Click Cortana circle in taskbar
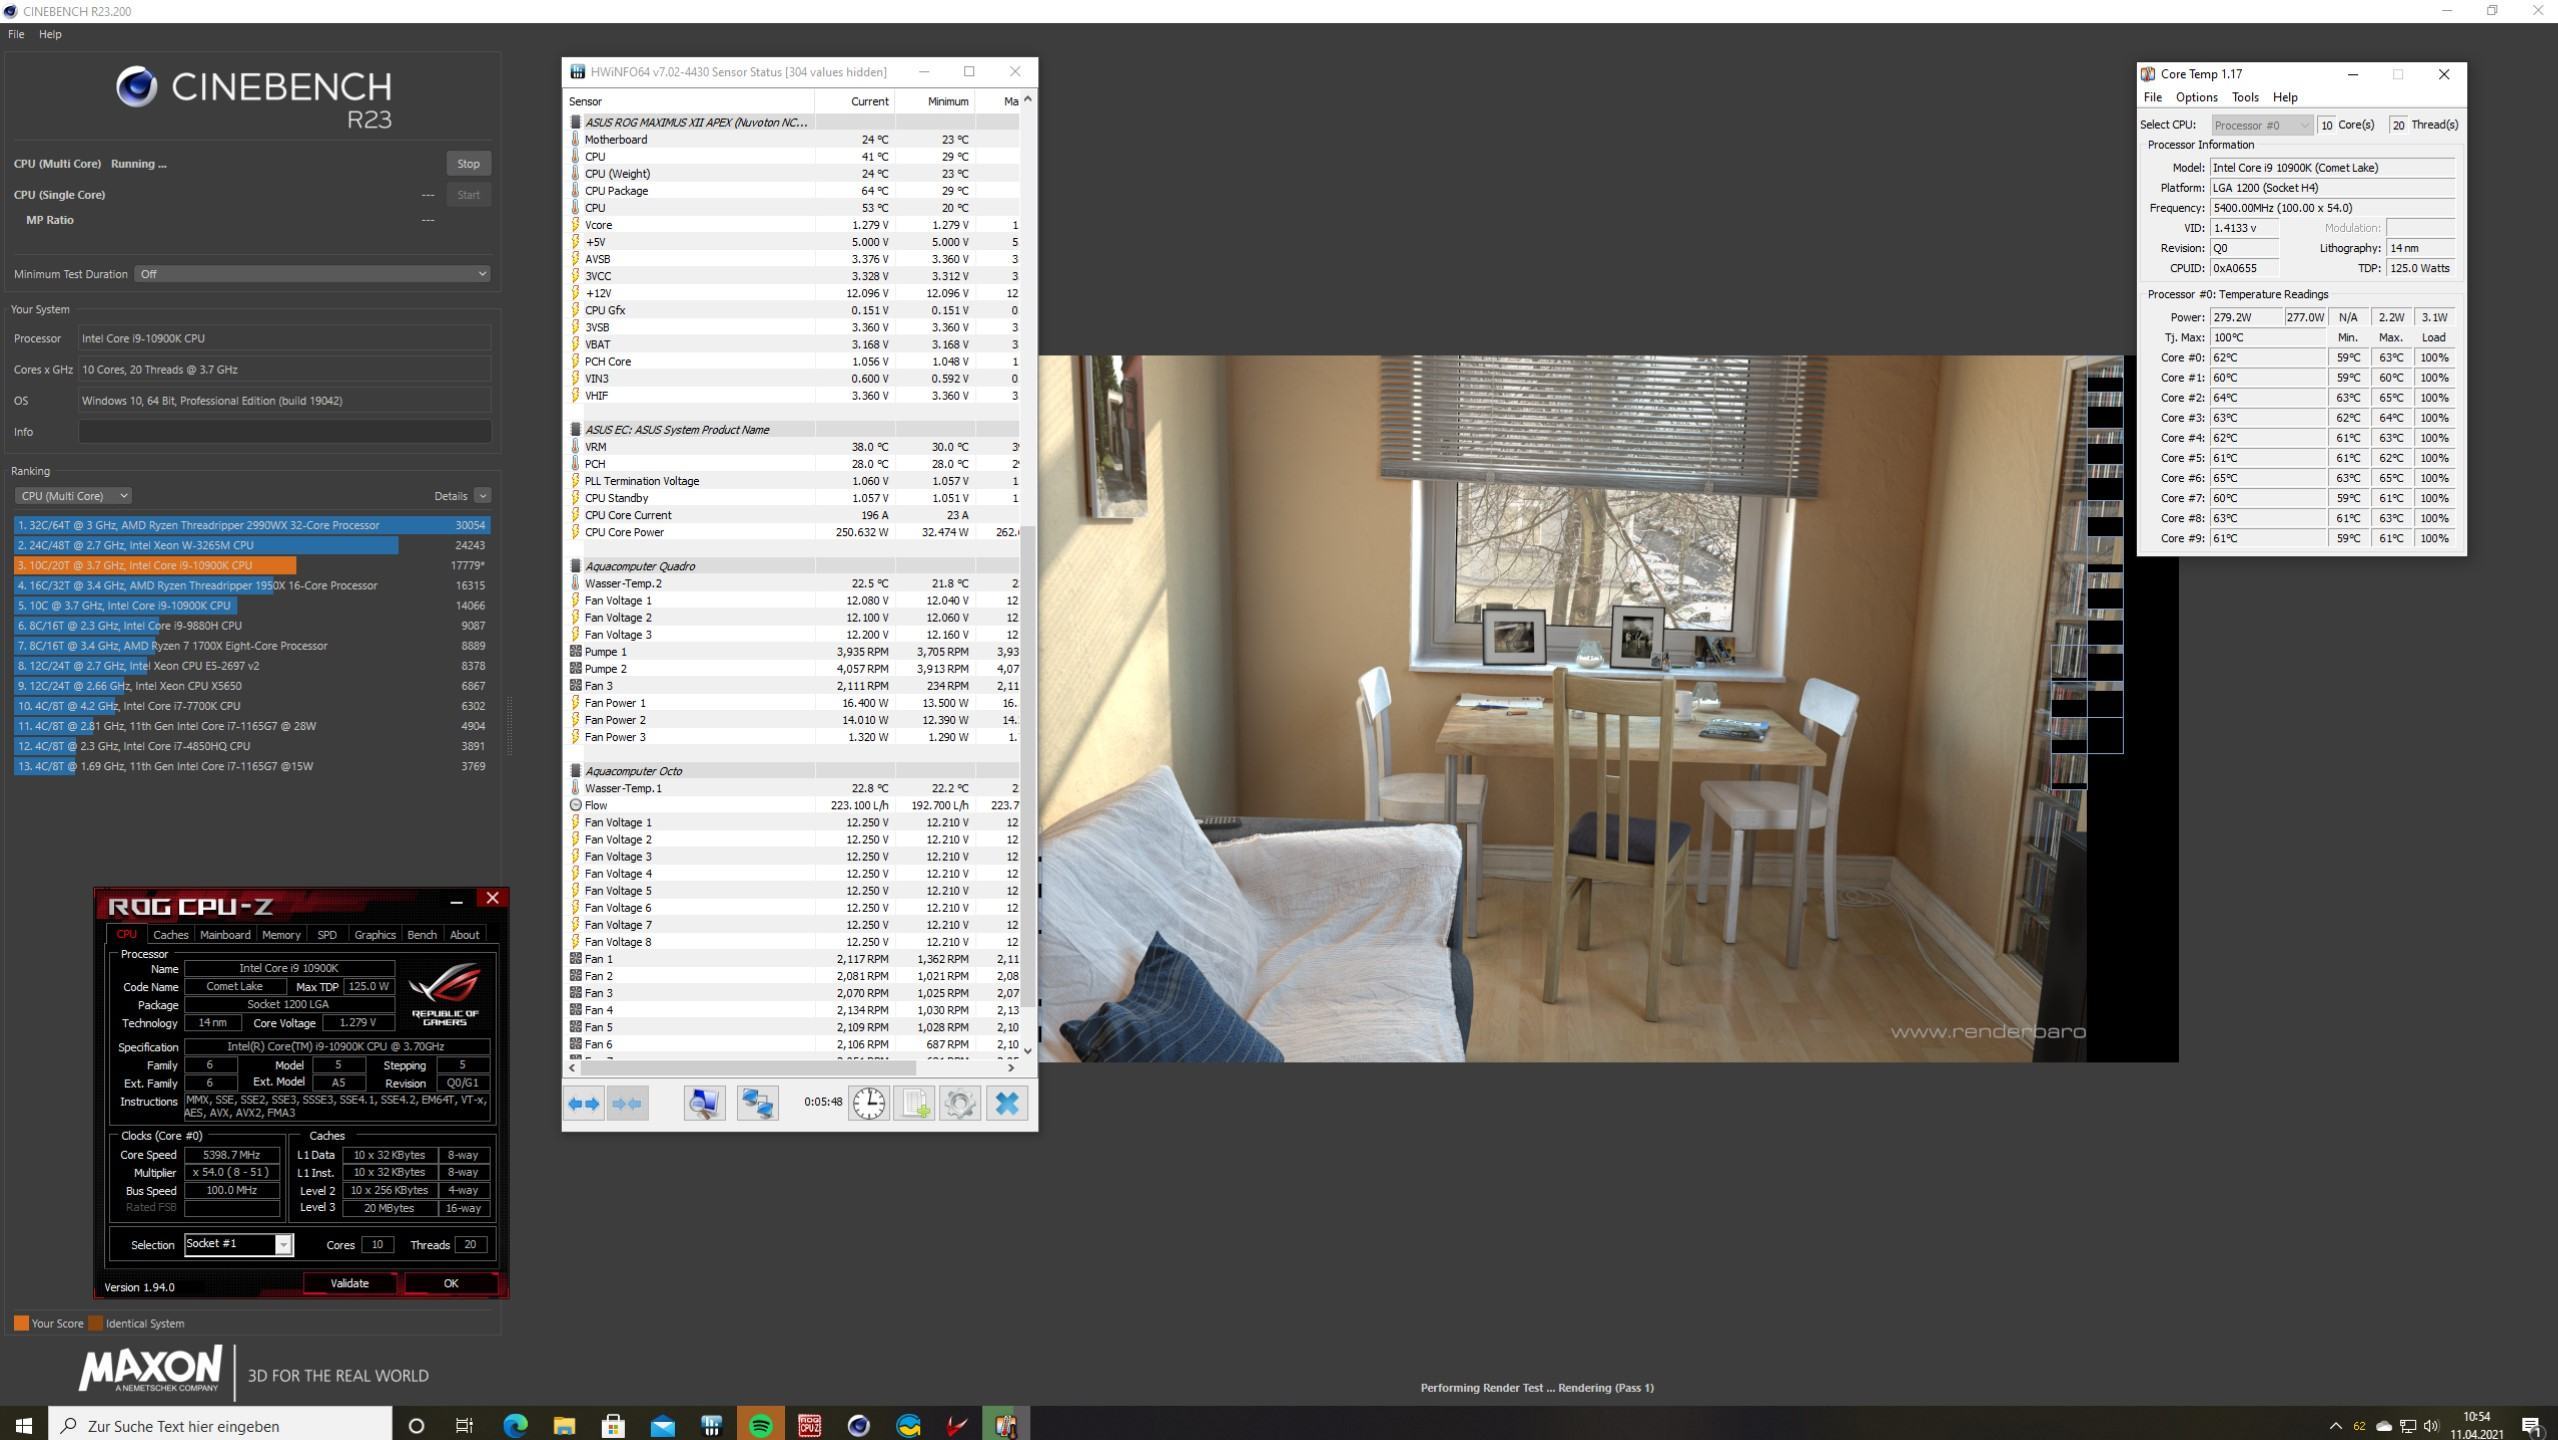 point(417,1425)
